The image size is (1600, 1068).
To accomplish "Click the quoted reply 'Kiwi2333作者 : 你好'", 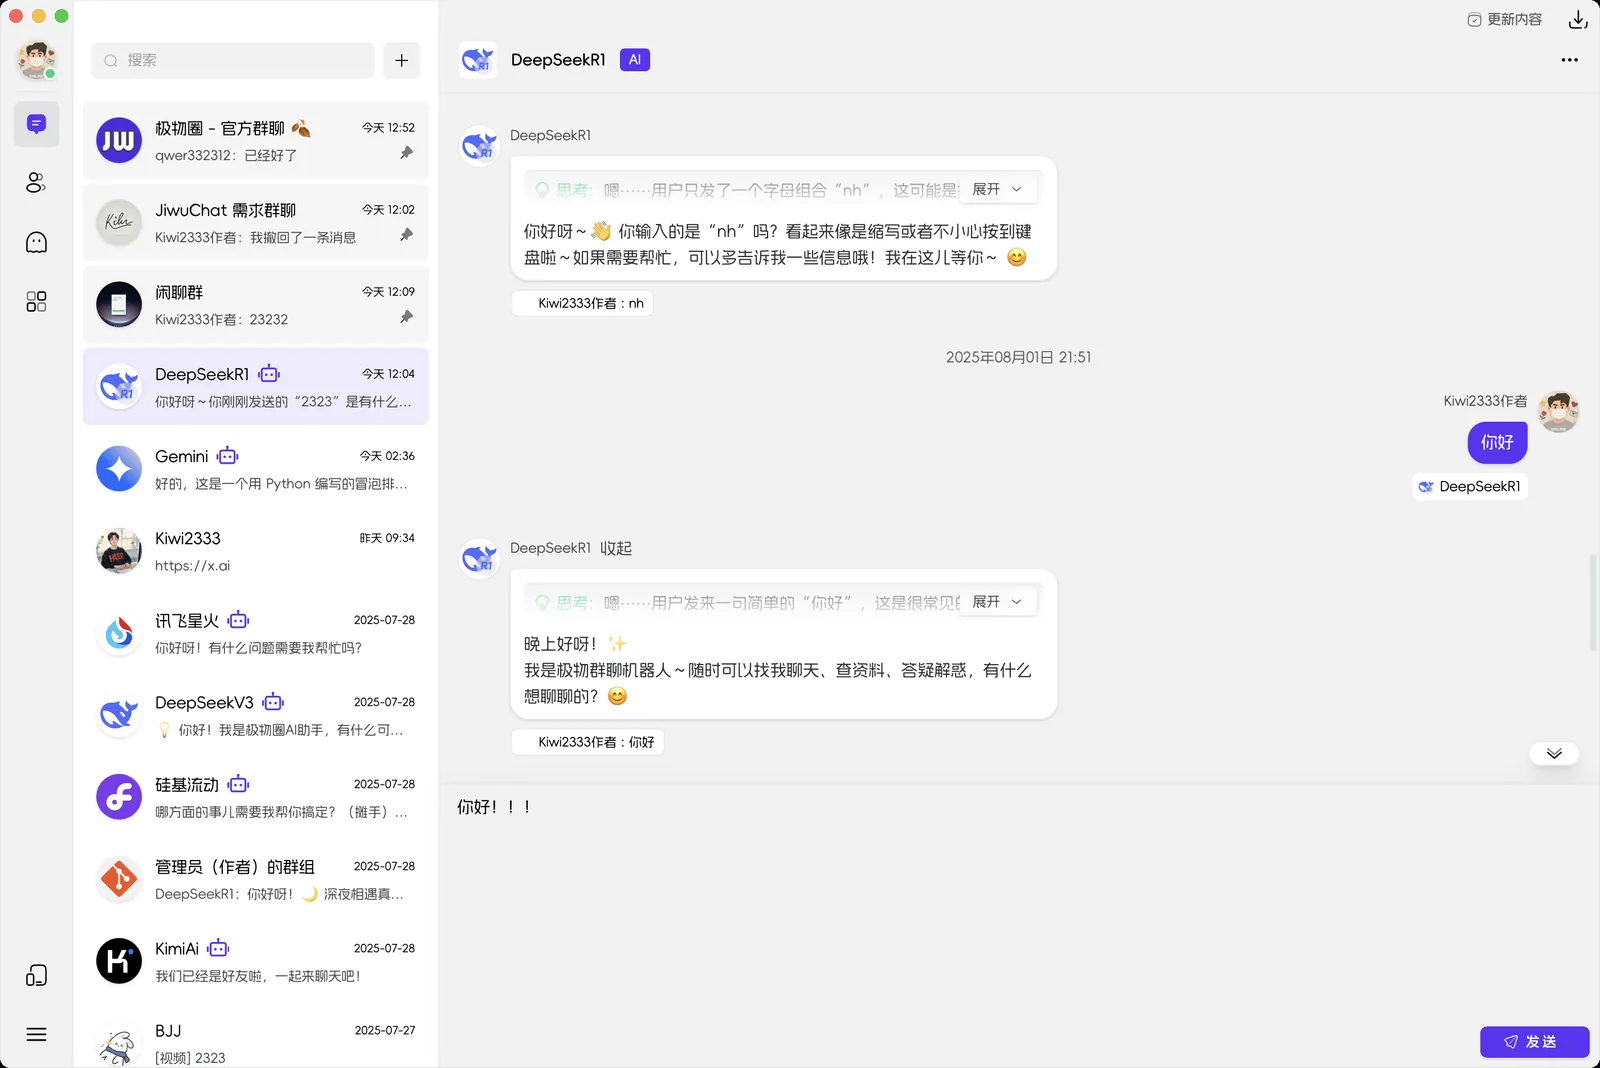I will coord(587,742).
